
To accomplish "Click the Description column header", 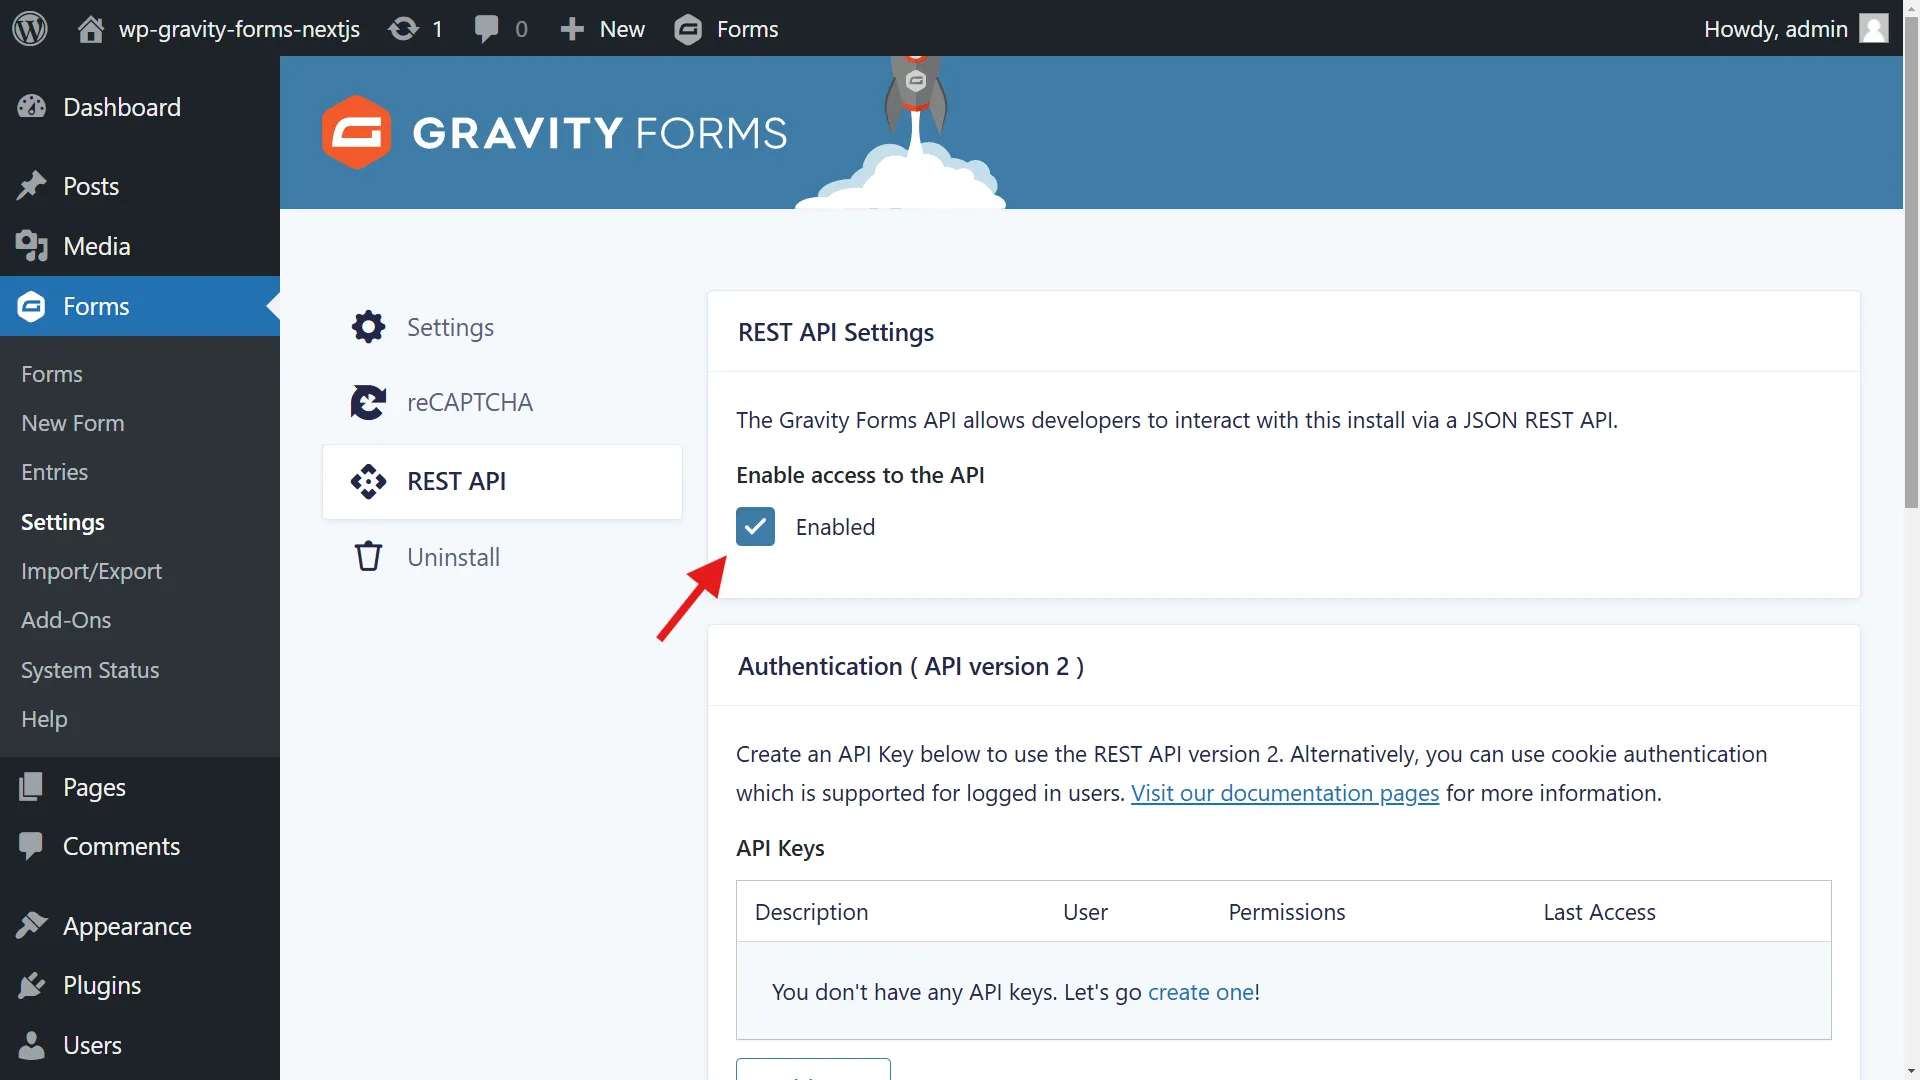I will [811, 912].
